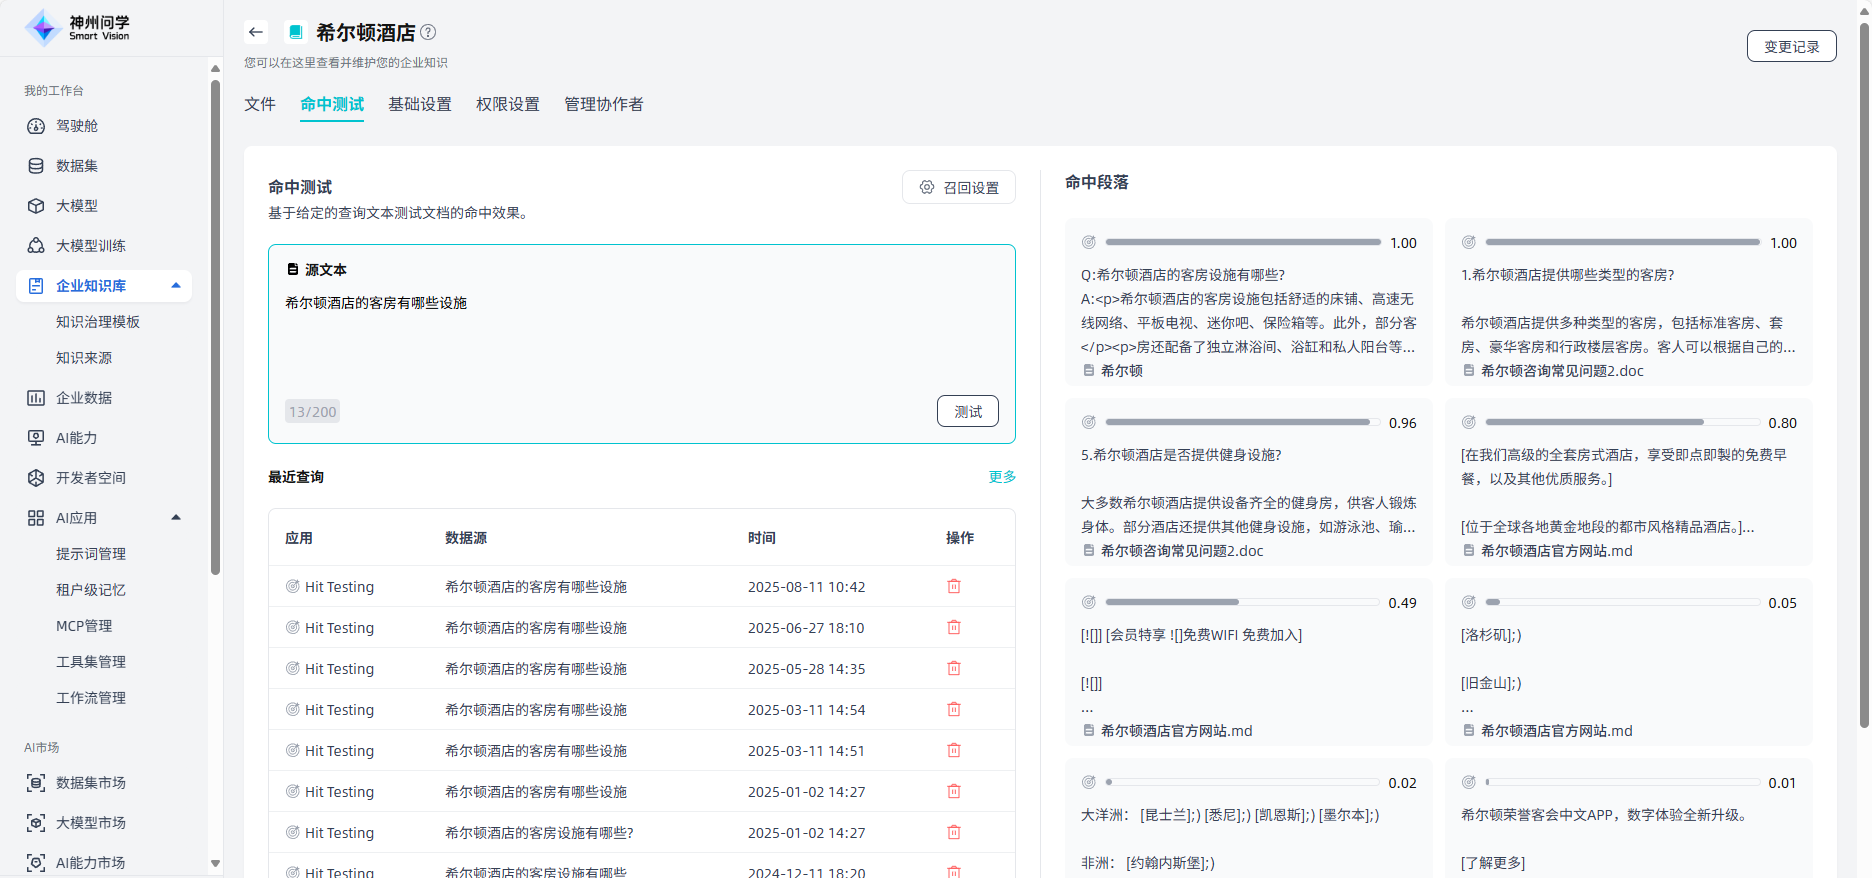The width and height of the screenshot is (1872, 878).
Task: Open 租户级记忆 under AI应用
Action: coord(91,590)
